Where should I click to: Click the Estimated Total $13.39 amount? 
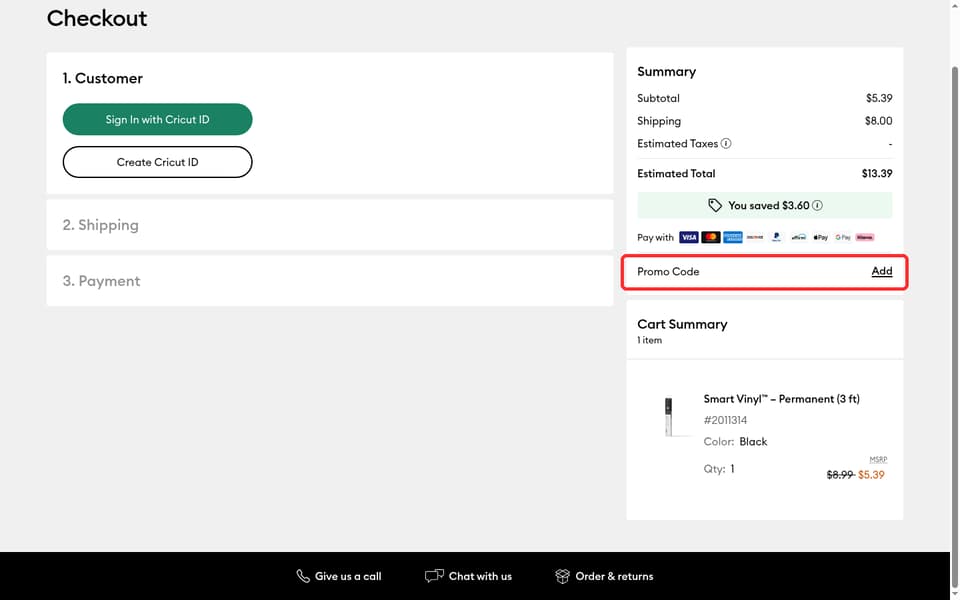(x=877, y=173)
